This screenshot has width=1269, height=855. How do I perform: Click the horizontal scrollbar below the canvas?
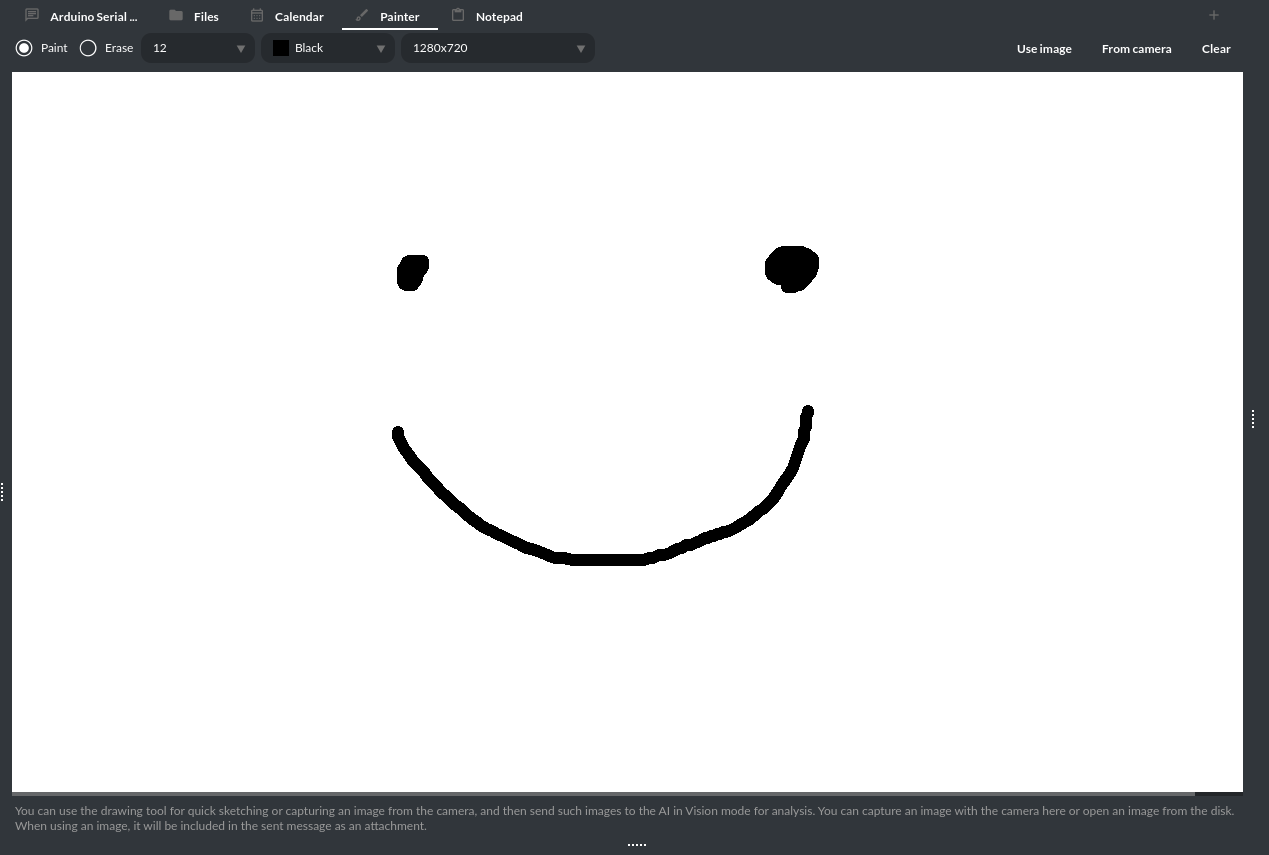pos(600,793)
